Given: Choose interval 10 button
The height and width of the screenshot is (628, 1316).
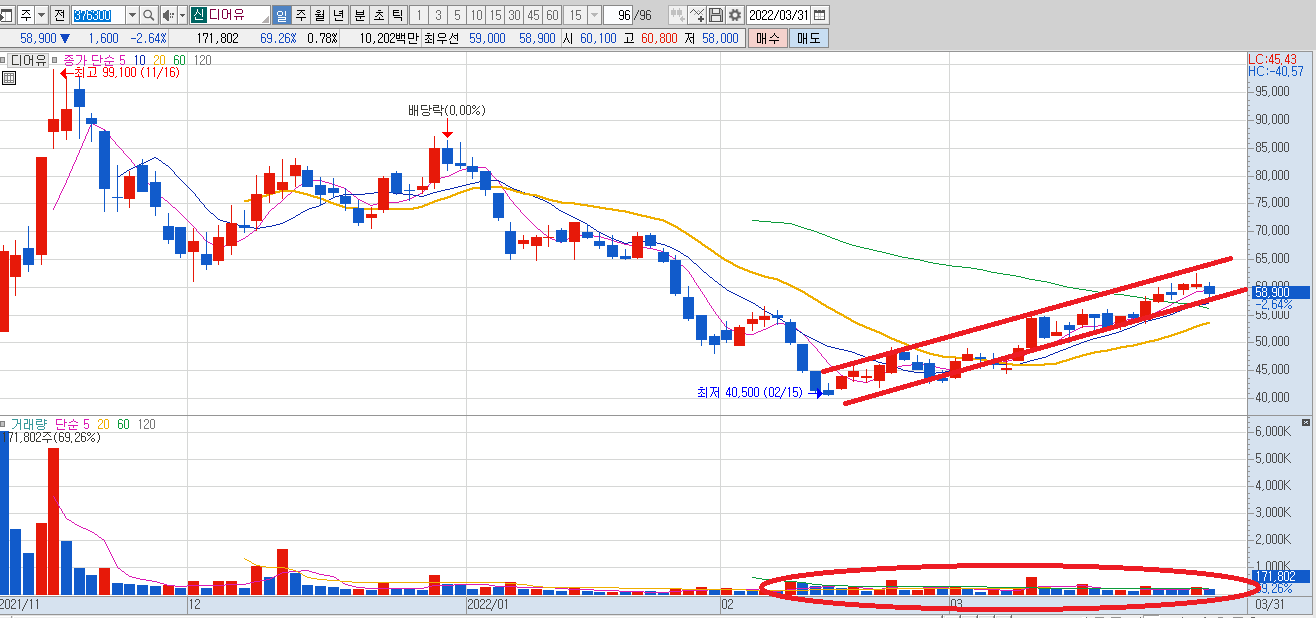Looking at the screenshot, I should [x=475, y=15].
